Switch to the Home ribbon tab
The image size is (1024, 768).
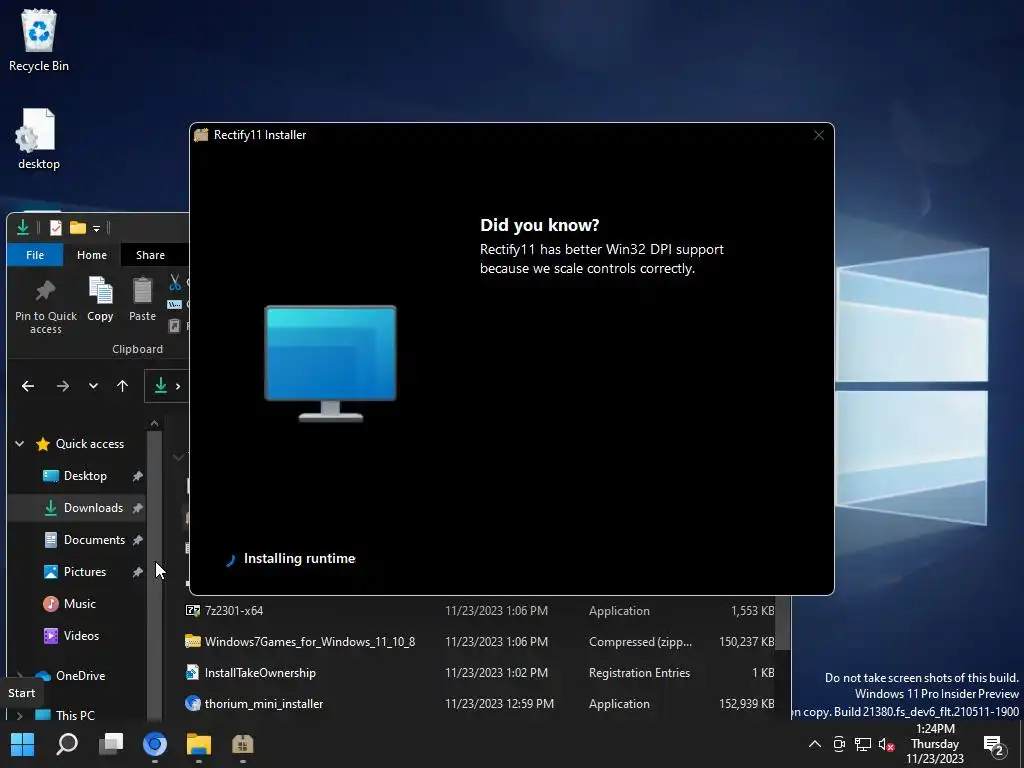(x=91, y=255)
